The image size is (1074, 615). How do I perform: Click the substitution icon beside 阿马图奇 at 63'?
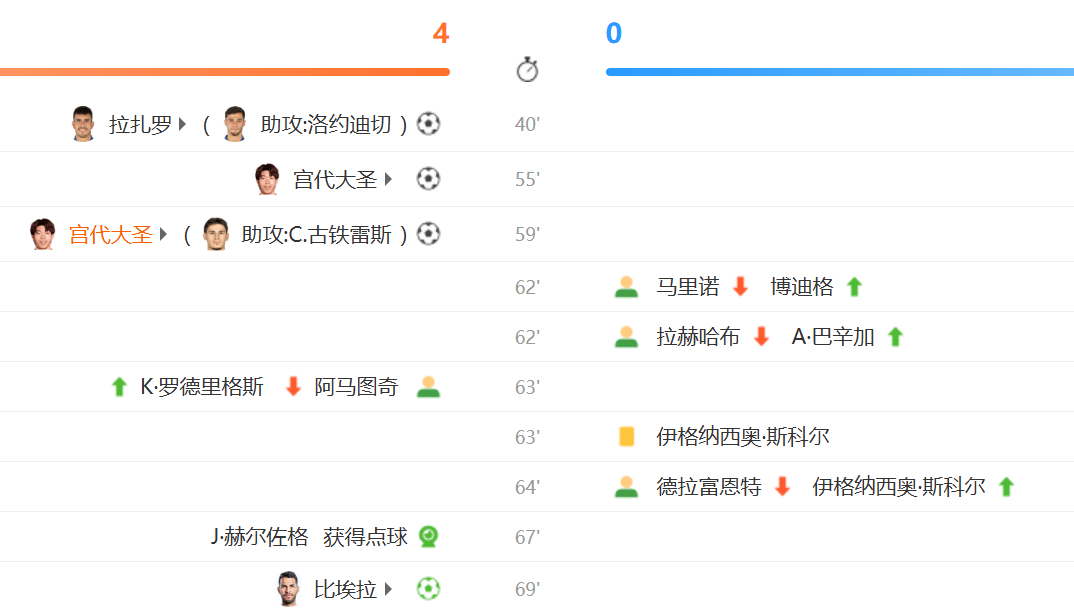pyautogui.click(x=430, y=386)
